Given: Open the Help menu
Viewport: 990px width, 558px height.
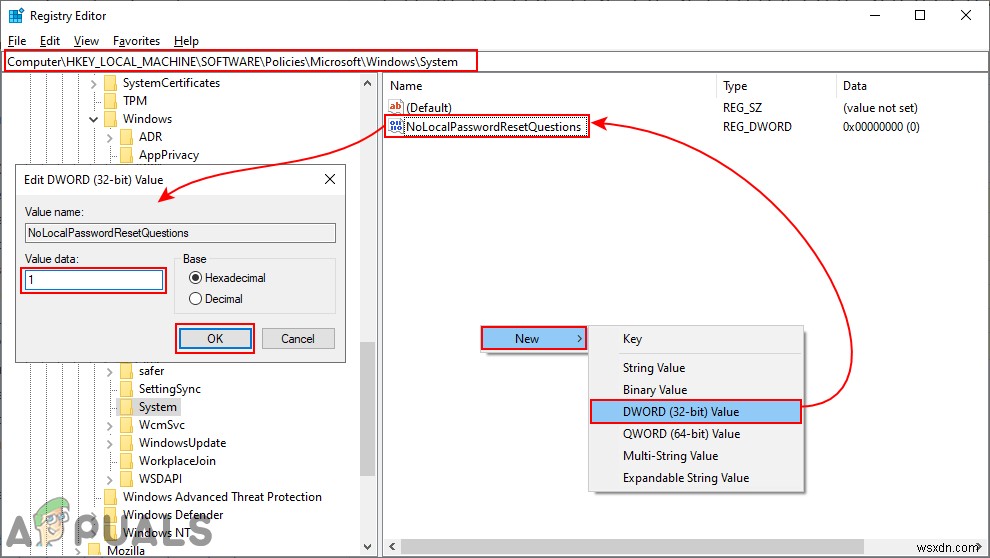Looking at the screenshot, I should (186, 41).
